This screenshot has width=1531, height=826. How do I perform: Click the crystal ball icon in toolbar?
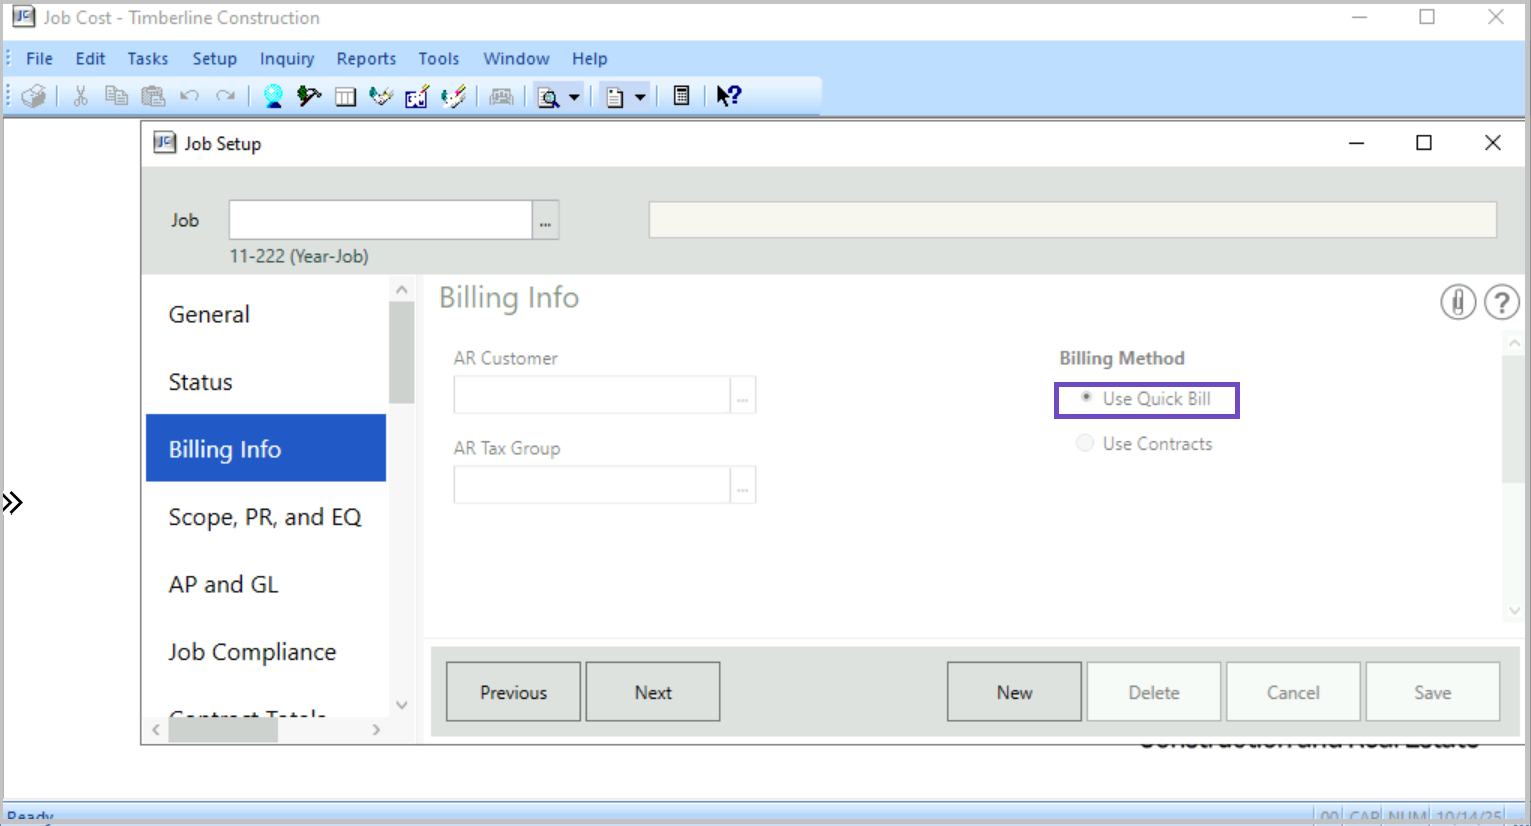tap(272, 96)
